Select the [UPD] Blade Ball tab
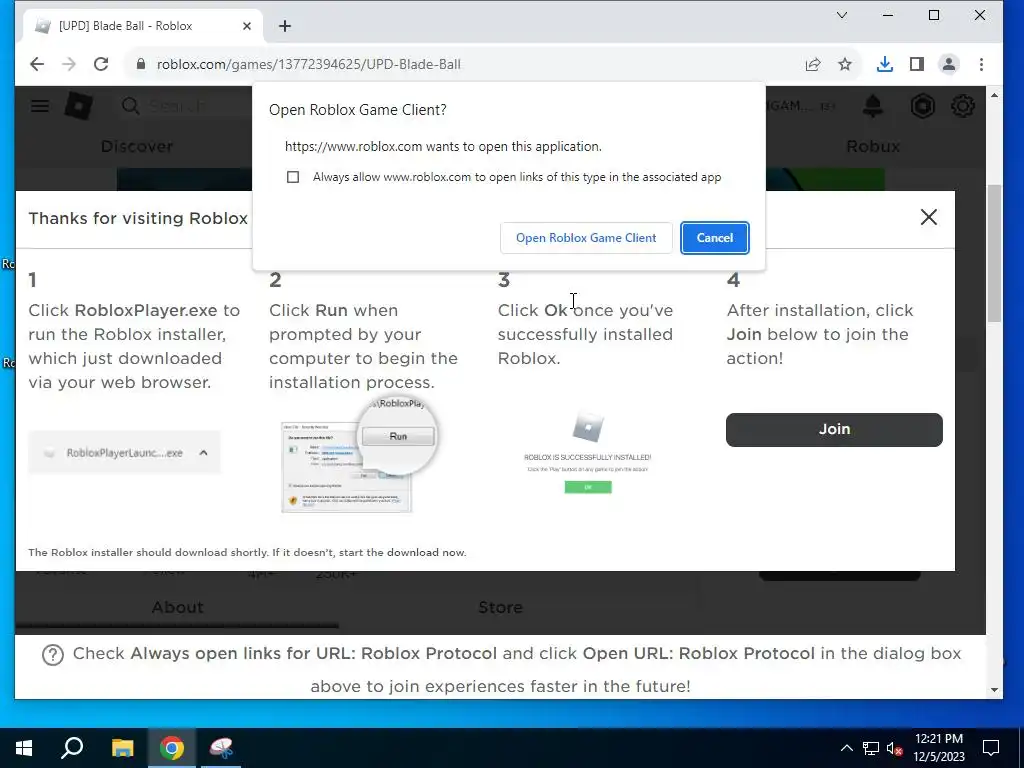The image size is (1024, 768). coord(144,26)
